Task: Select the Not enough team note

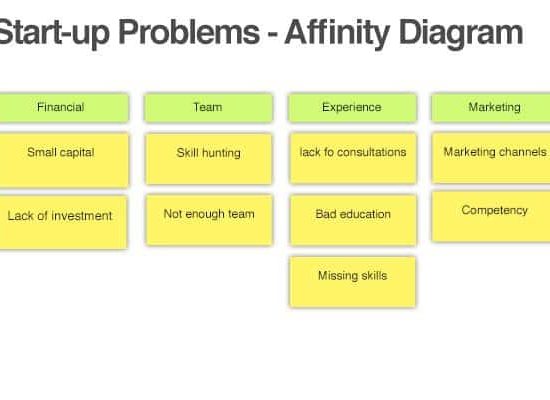Action: [x=209, y=220]
